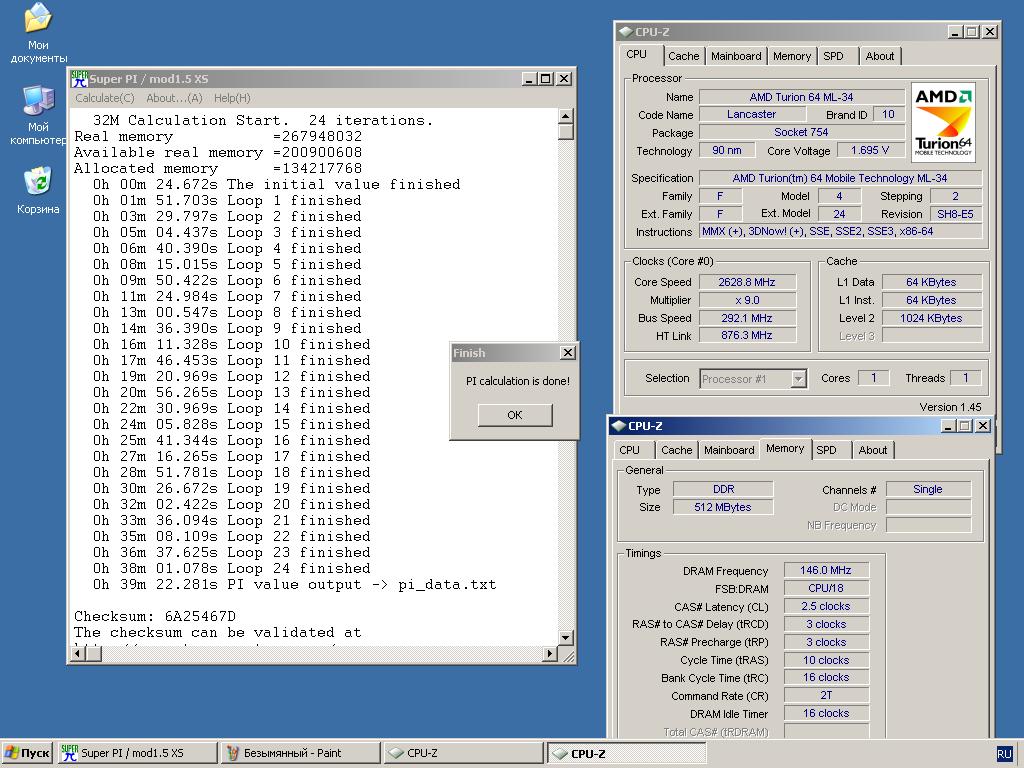Click the Command Rate 2T value

point(826,696)
